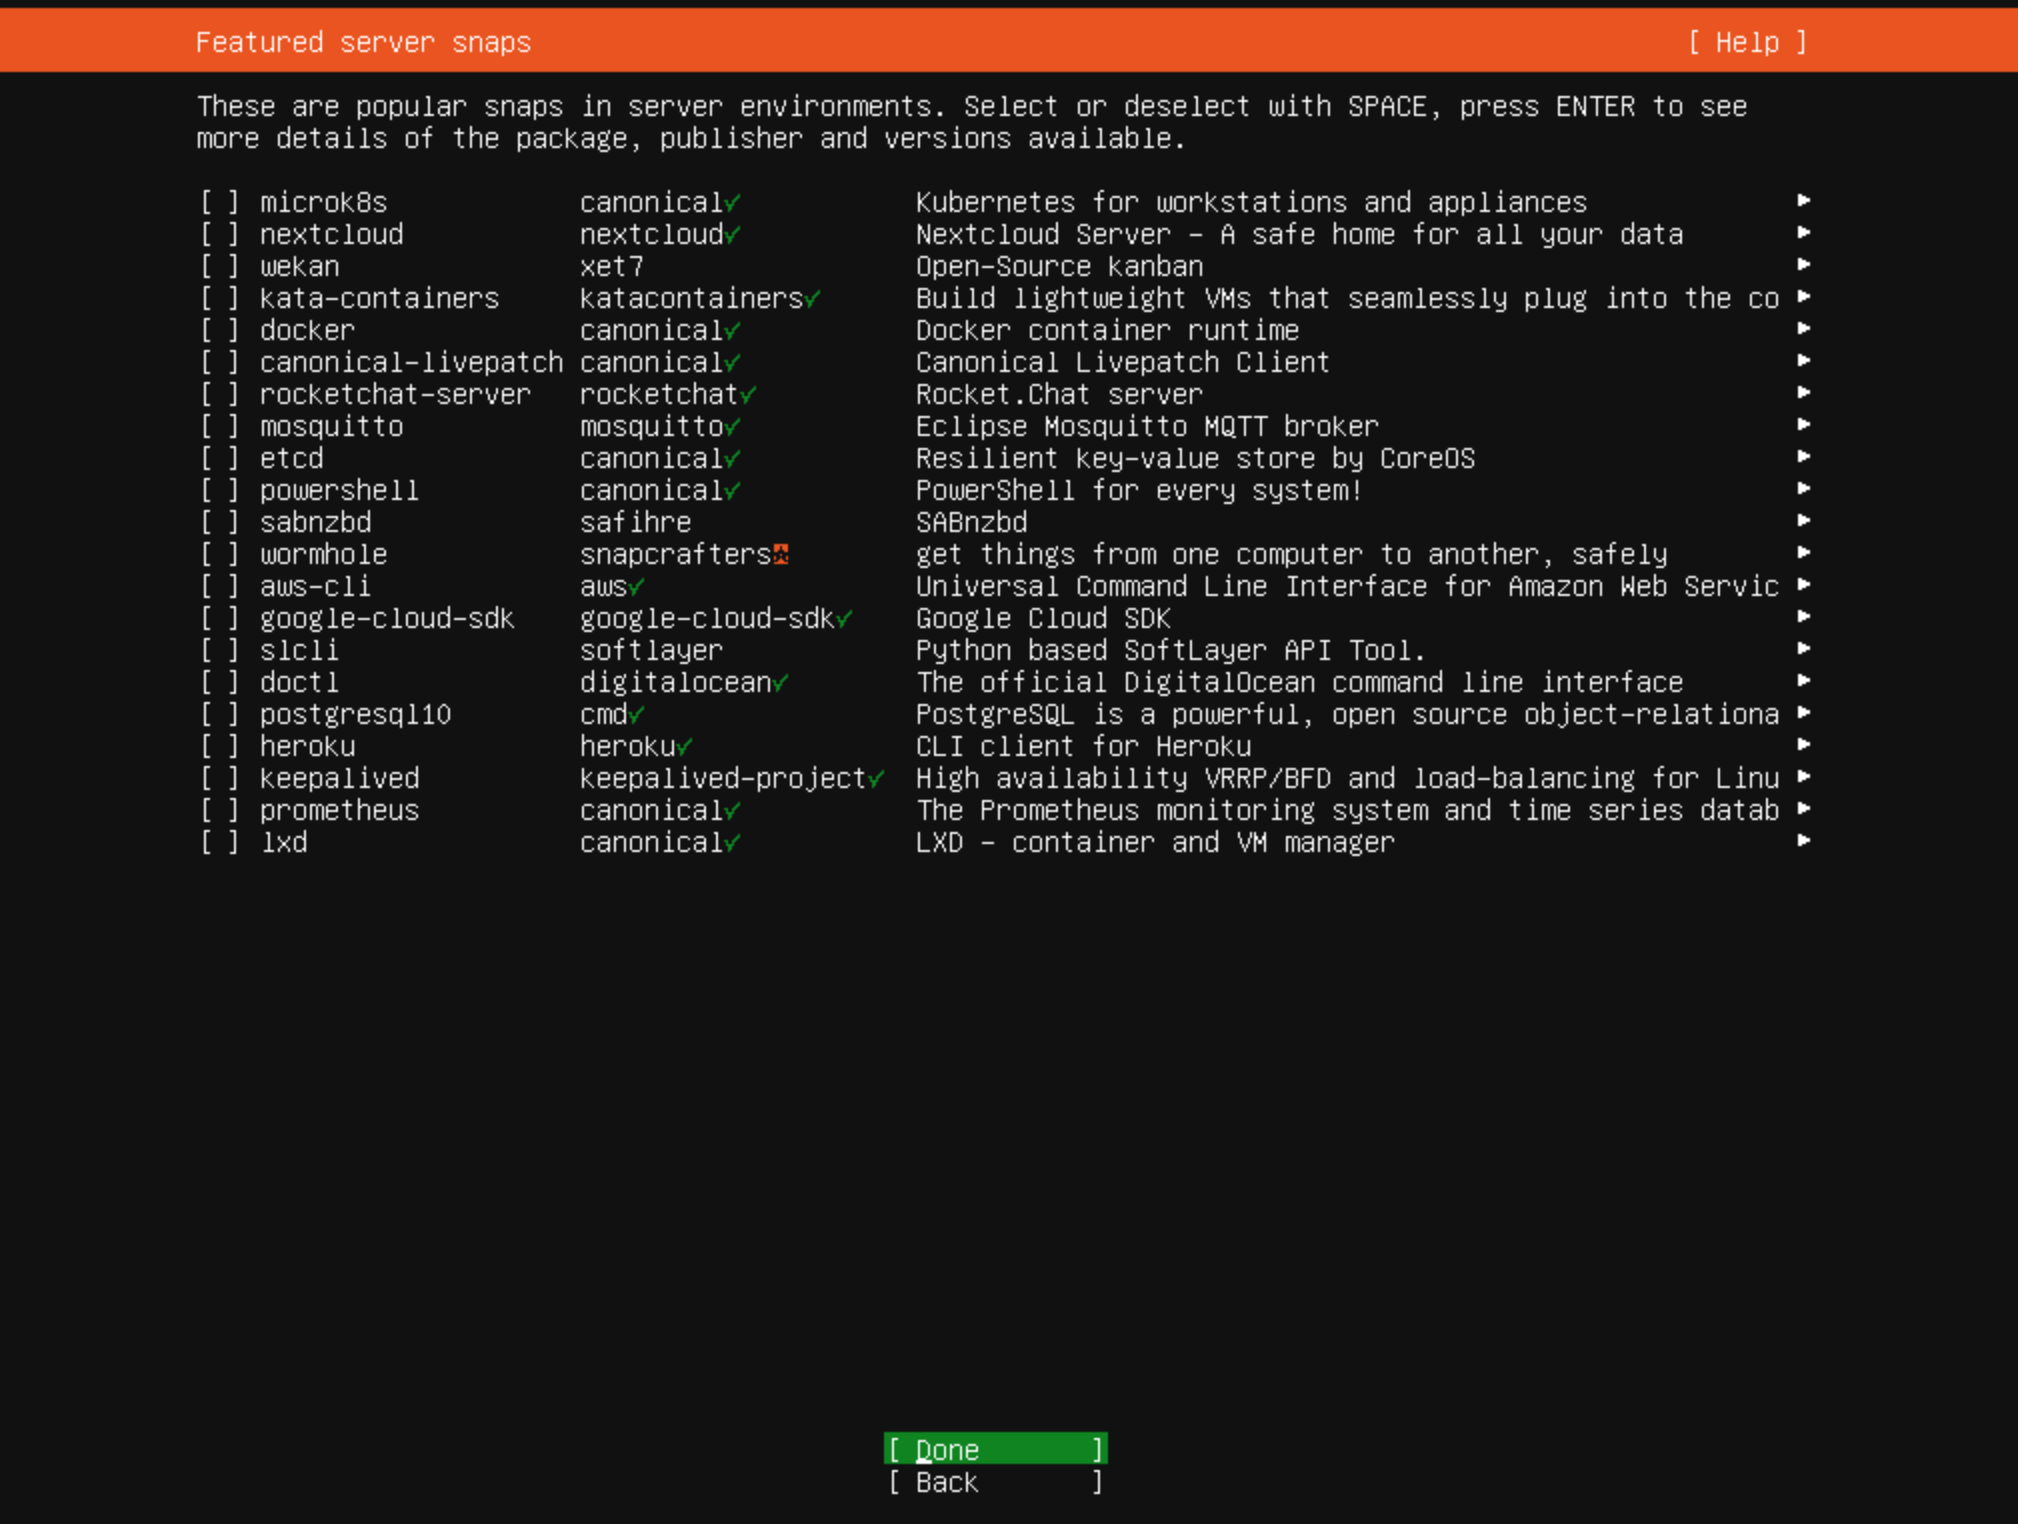
Task: Toggle the kata-containers checkbox
Action: click(220, 299)
